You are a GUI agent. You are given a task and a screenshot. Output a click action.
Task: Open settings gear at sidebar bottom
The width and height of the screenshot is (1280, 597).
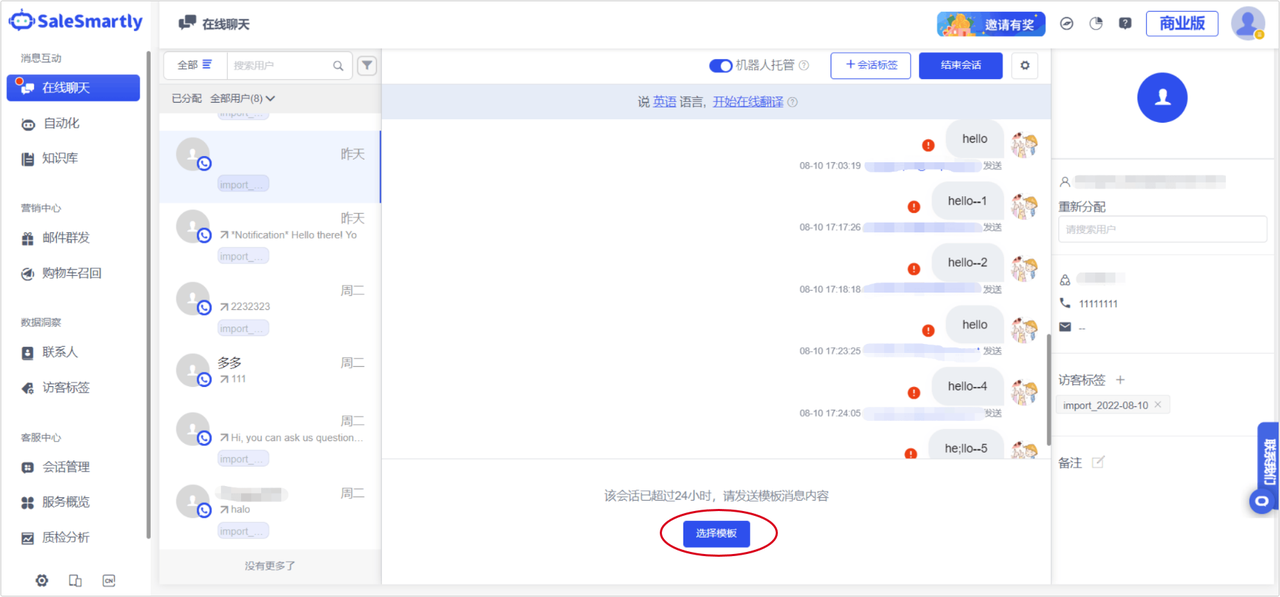point(42,580)
